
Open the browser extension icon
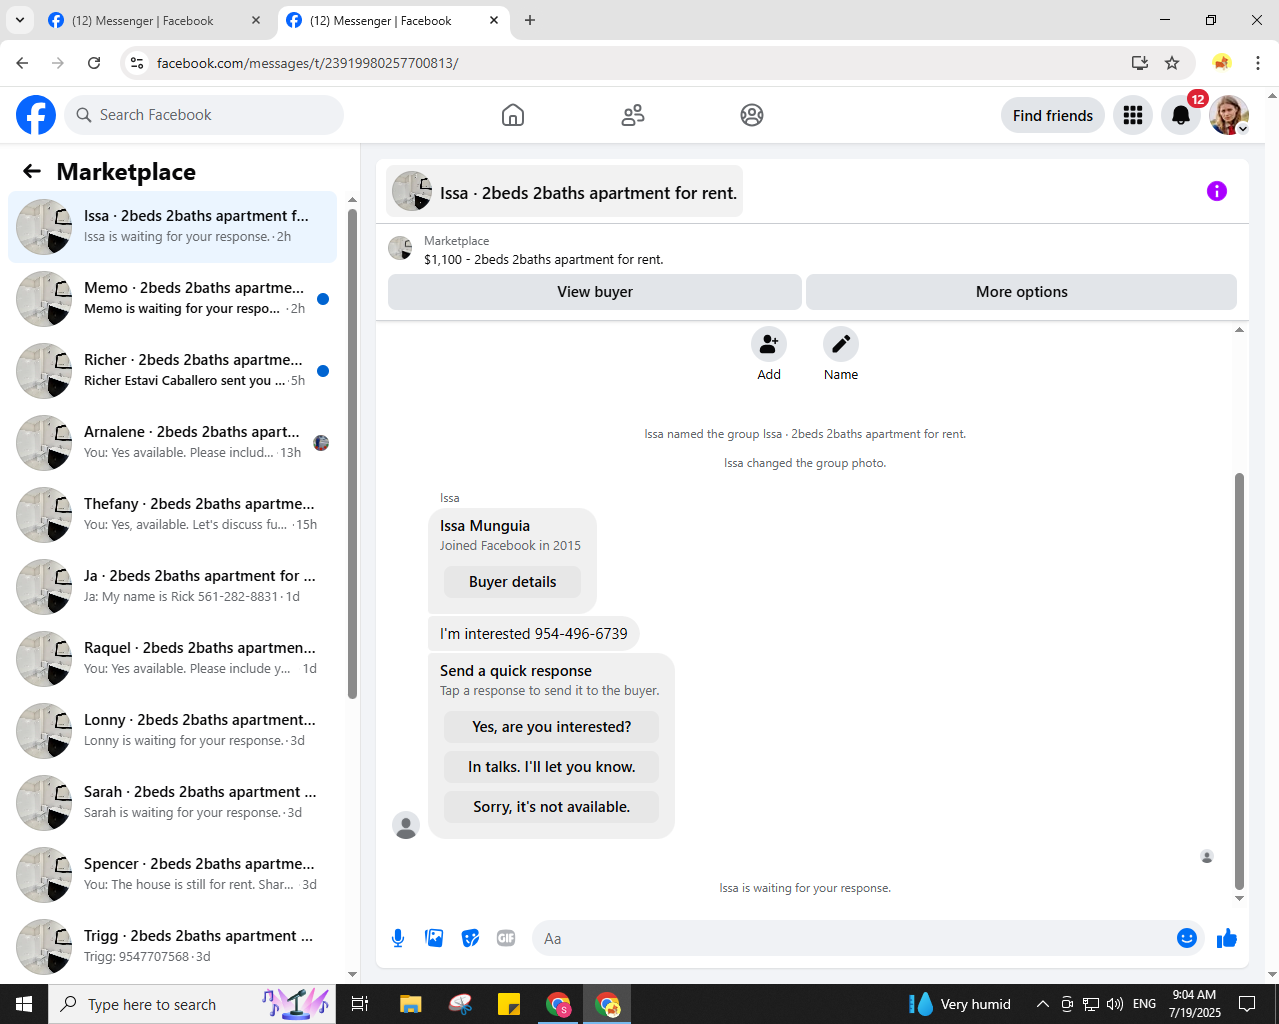1221,63
